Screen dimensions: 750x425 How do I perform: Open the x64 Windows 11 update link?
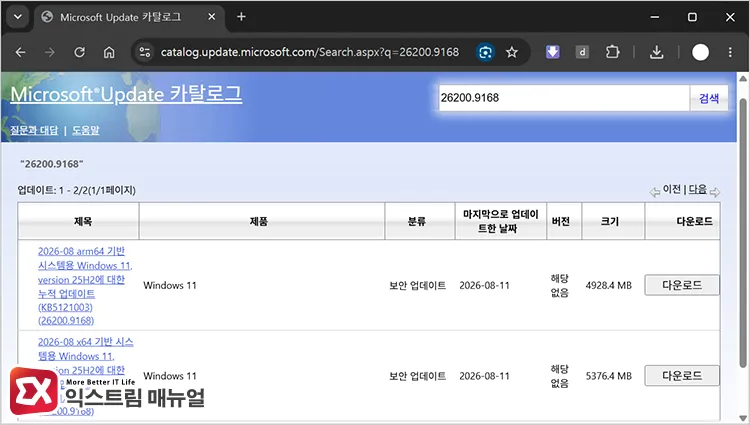[85, 376]
